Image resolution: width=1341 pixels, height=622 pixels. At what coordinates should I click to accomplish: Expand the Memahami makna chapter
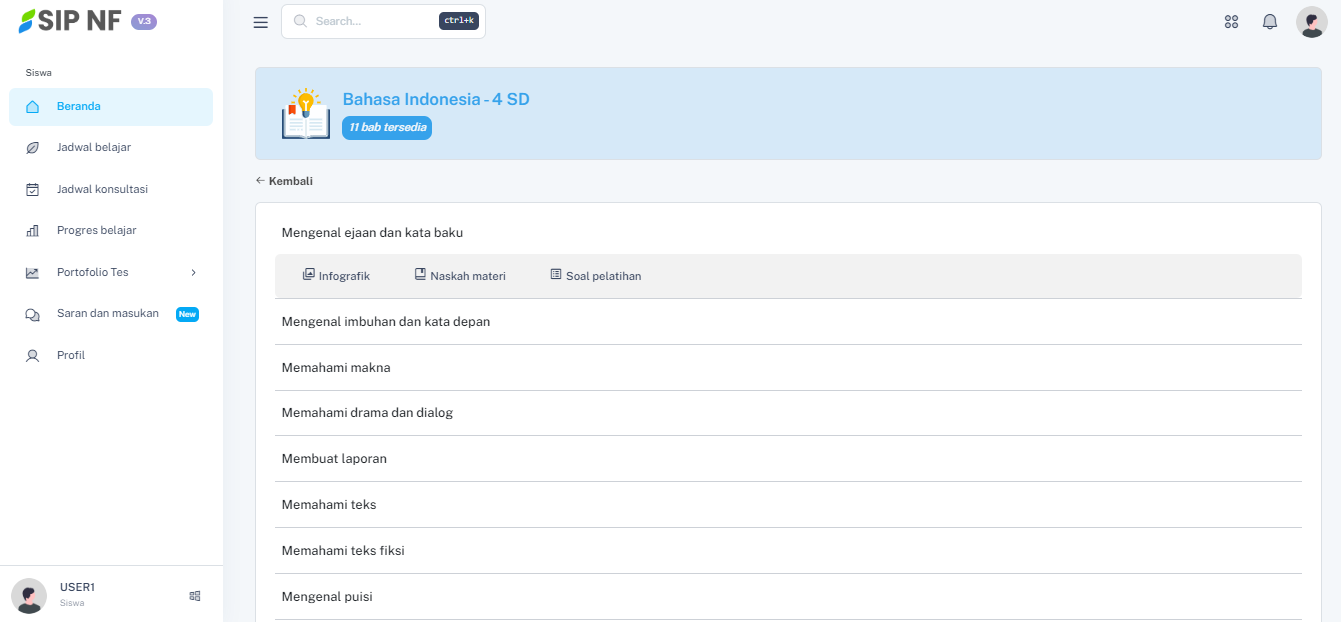tap(336, 368)
